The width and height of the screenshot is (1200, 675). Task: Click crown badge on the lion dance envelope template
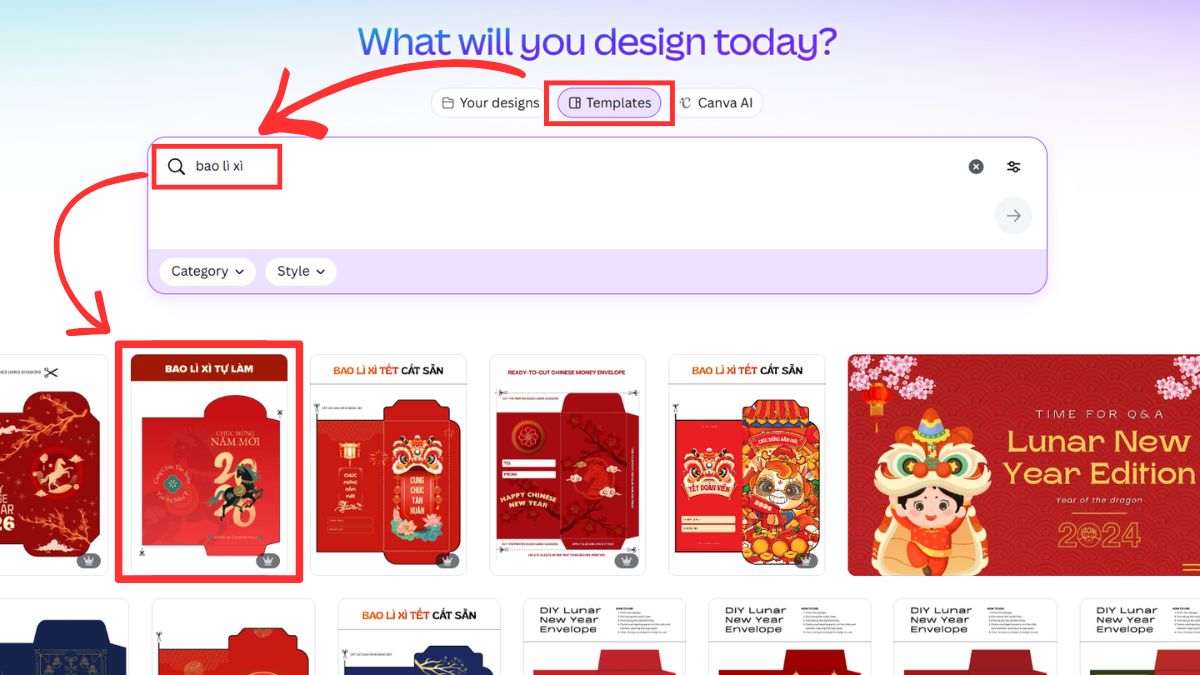[447, 560]
